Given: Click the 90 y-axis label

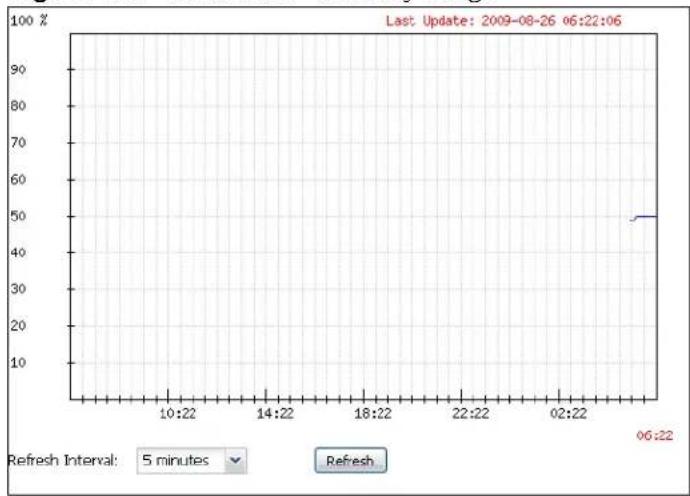Looking at the screenshot, I should click(18, 70).
